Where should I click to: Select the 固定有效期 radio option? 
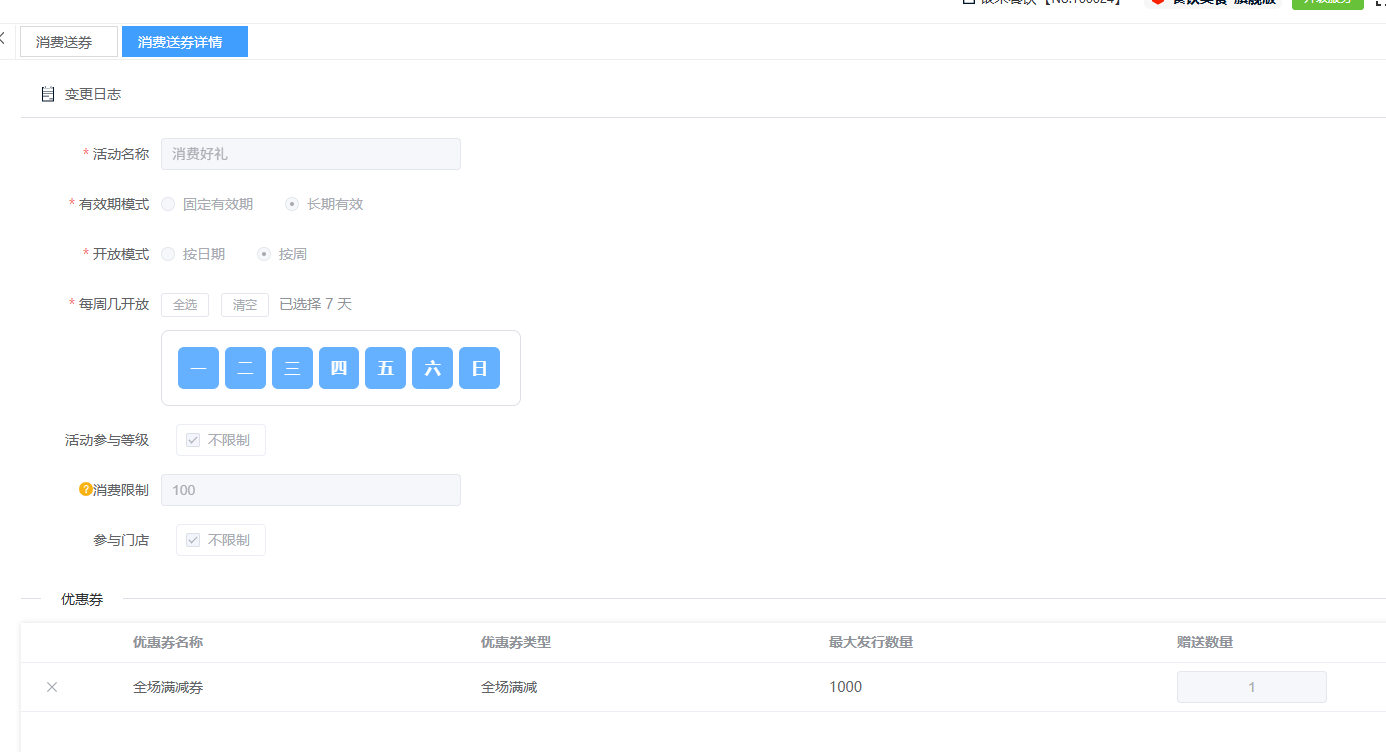tap(168, 204)
